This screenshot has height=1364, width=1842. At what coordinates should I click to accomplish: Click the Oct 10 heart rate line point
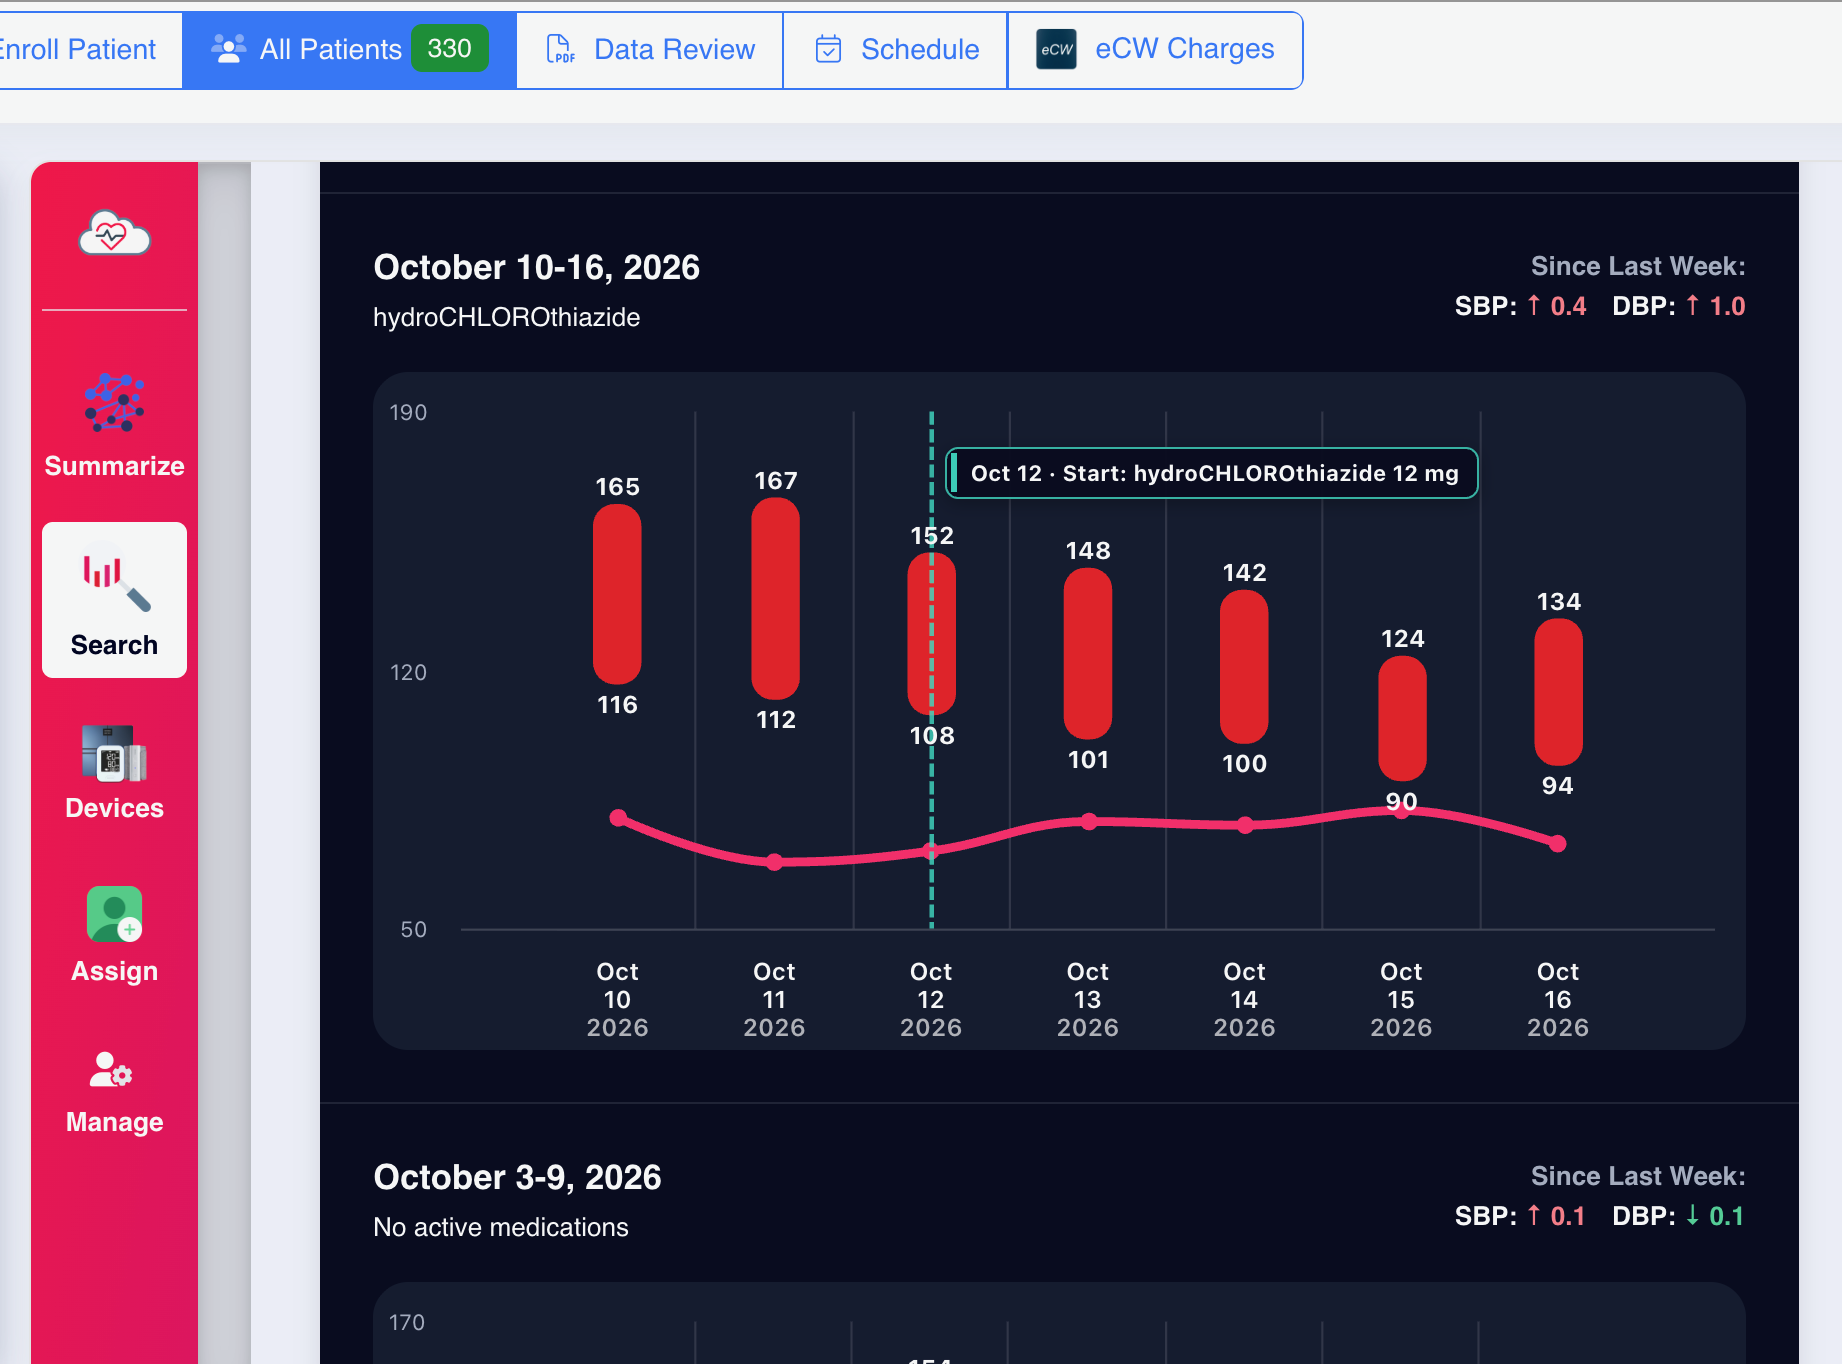(x=618, y=818)
